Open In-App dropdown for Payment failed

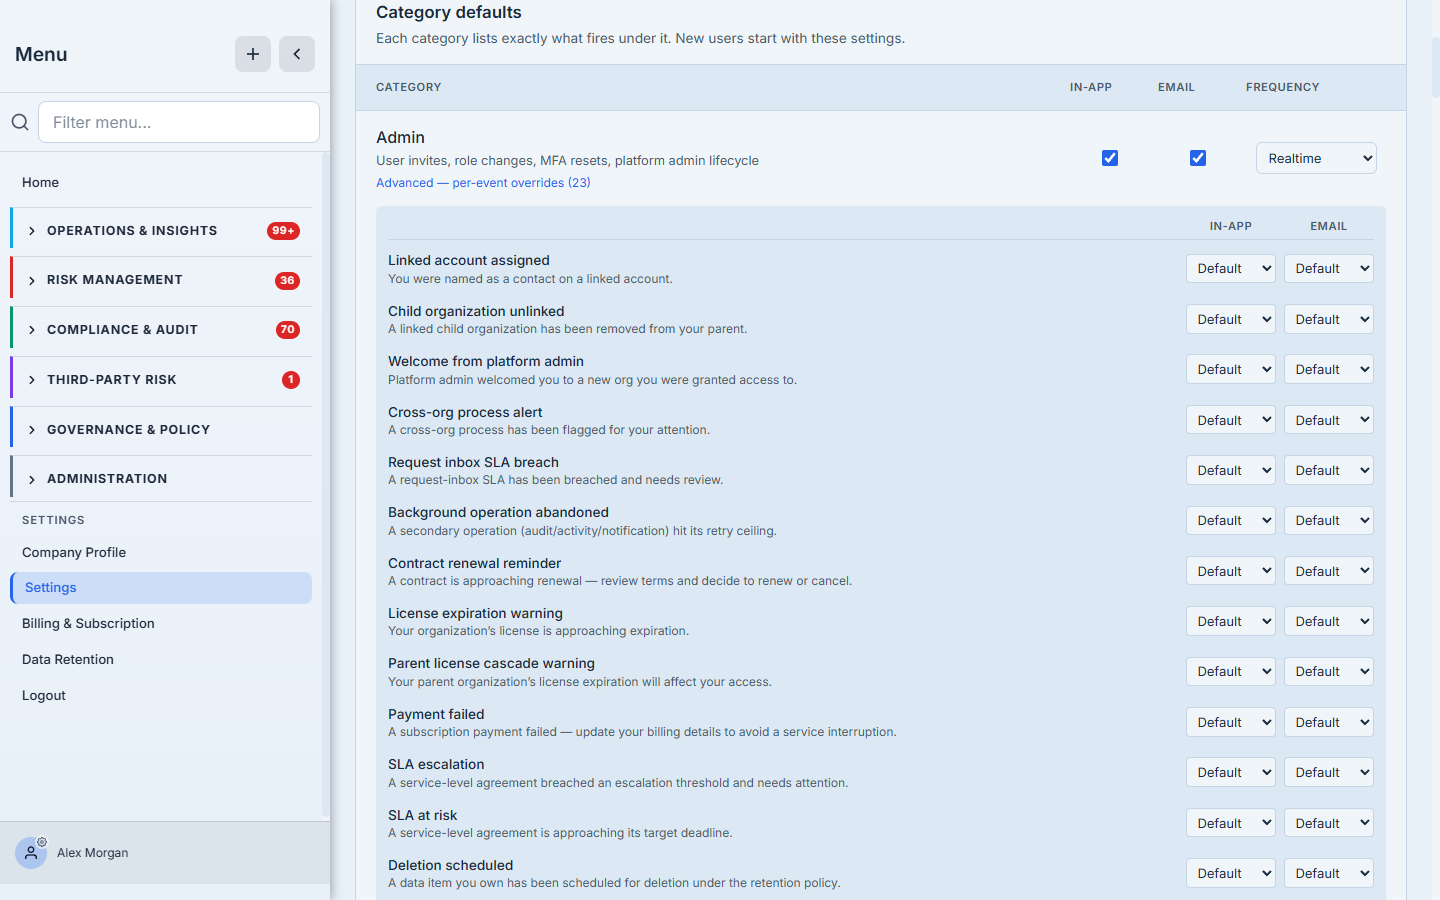(x=1231, y=722)
